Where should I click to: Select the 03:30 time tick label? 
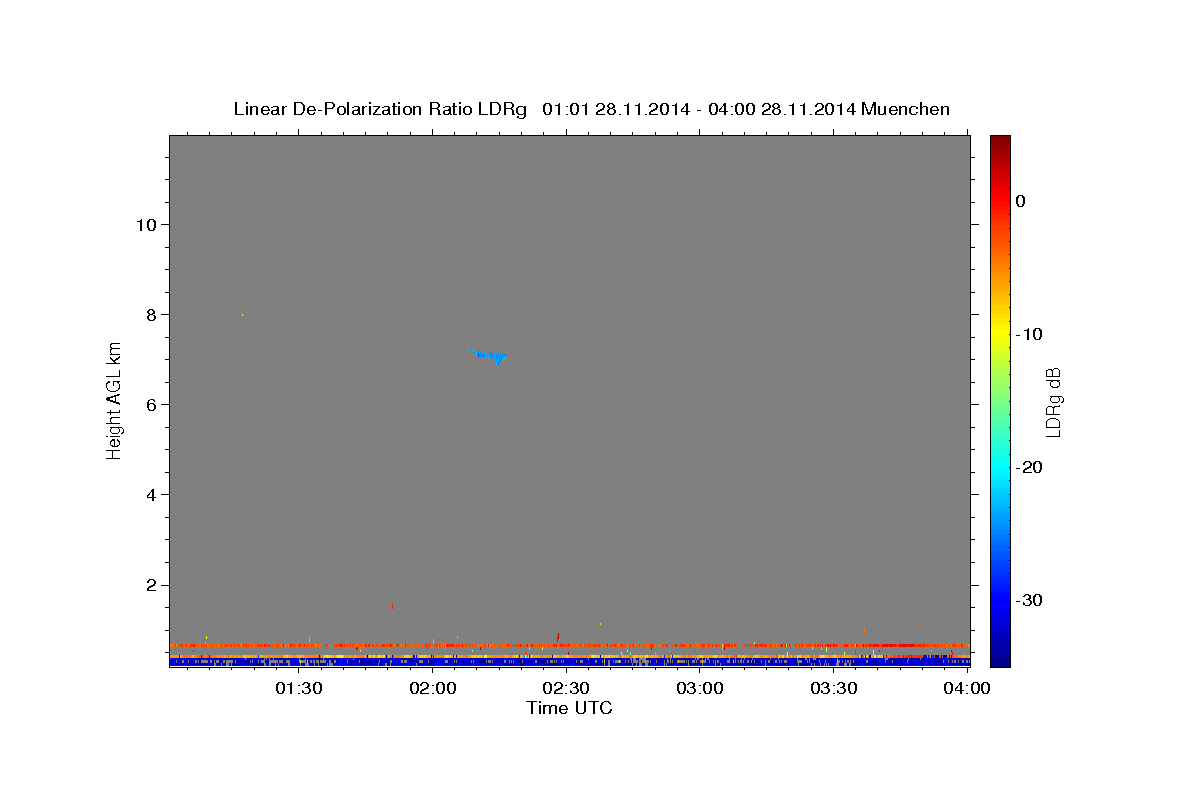[834, 688]
